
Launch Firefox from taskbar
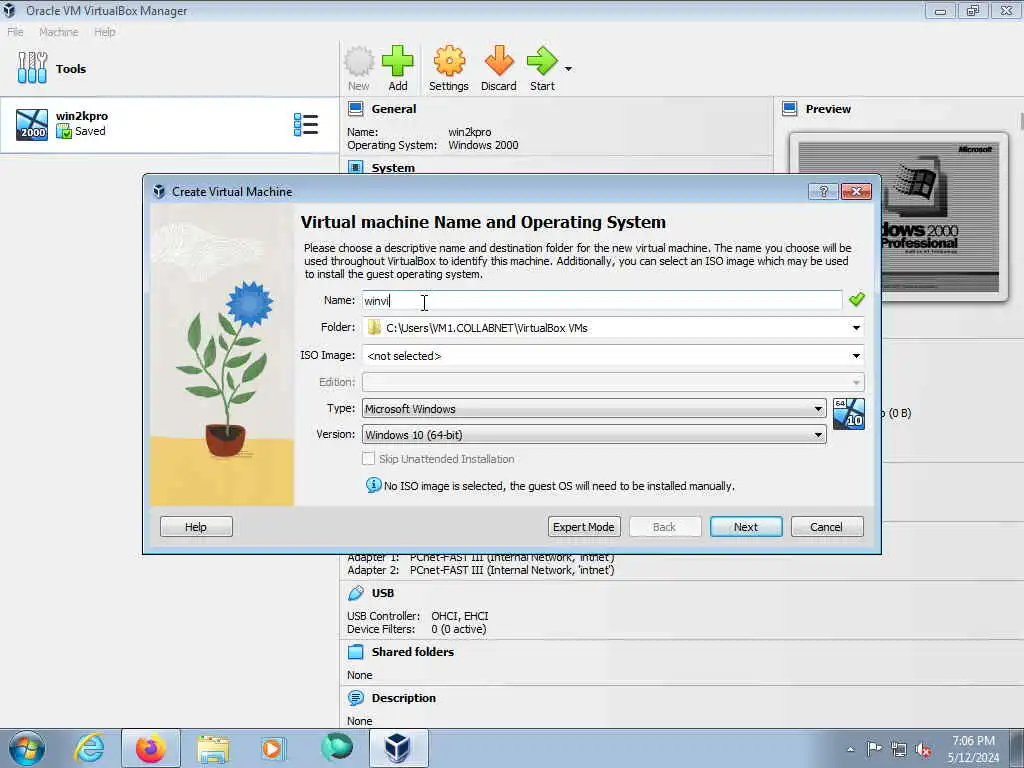coord(151,748)
